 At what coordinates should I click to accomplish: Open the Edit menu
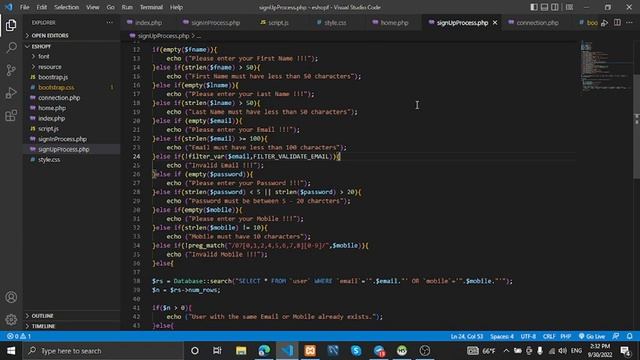(x=42, y=7)
